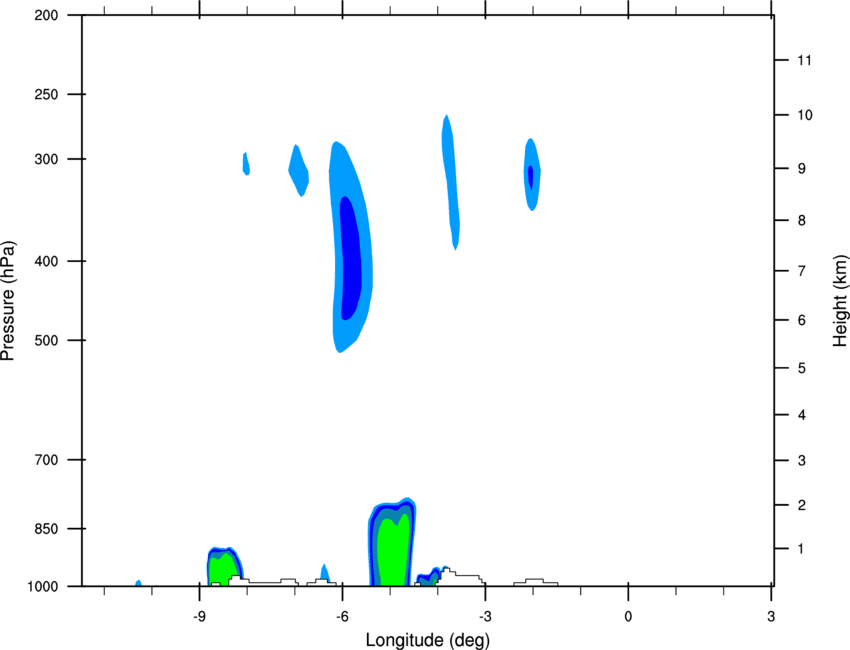Viewport: 850px width, 650px height.
Task: Click the thin light-blue streak reaching 10 km
Action: coord(451,182)
